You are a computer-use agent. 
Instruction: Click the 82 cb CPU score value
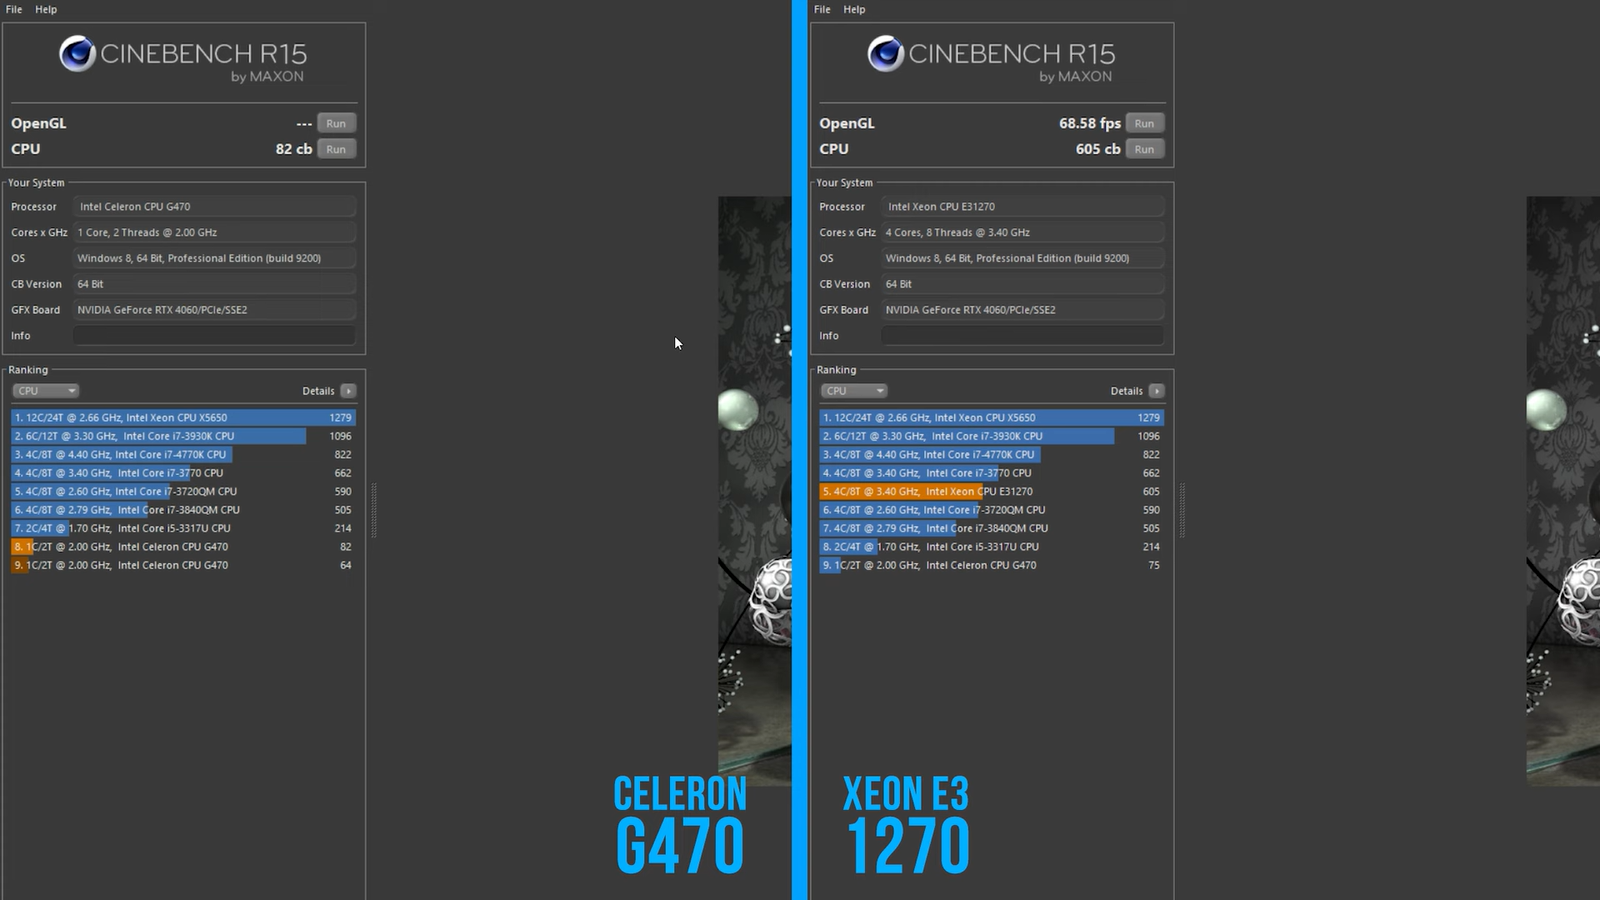[294, 149]
